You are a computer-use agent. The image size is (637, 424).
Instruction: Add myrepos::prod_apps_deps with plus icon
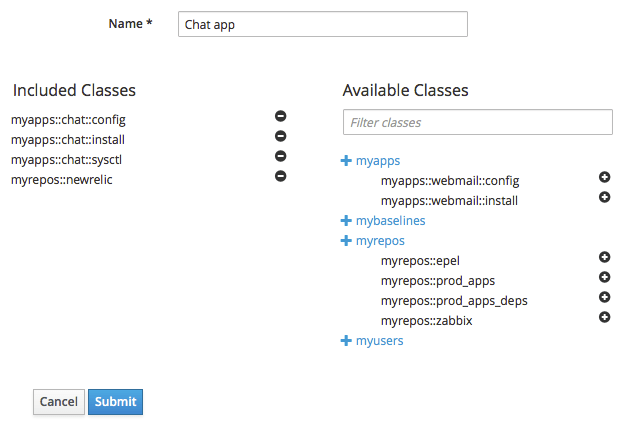[604, 297]
